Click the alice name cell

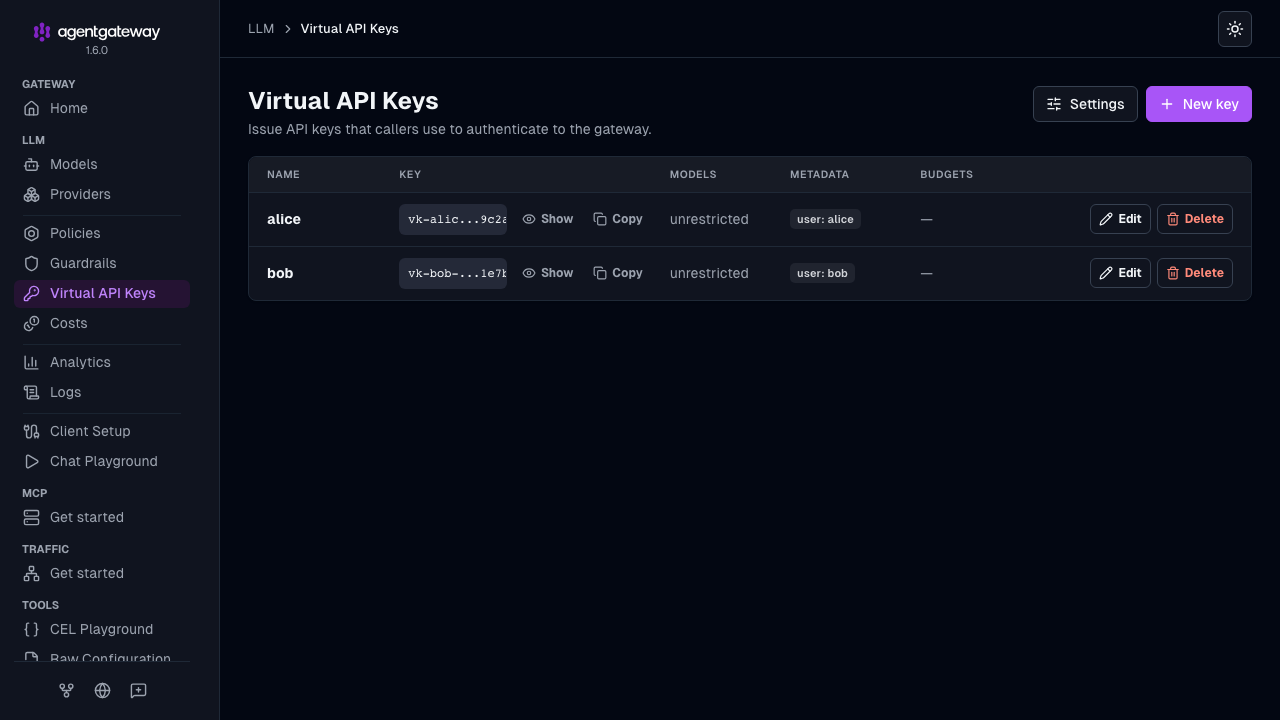(284, 219)
